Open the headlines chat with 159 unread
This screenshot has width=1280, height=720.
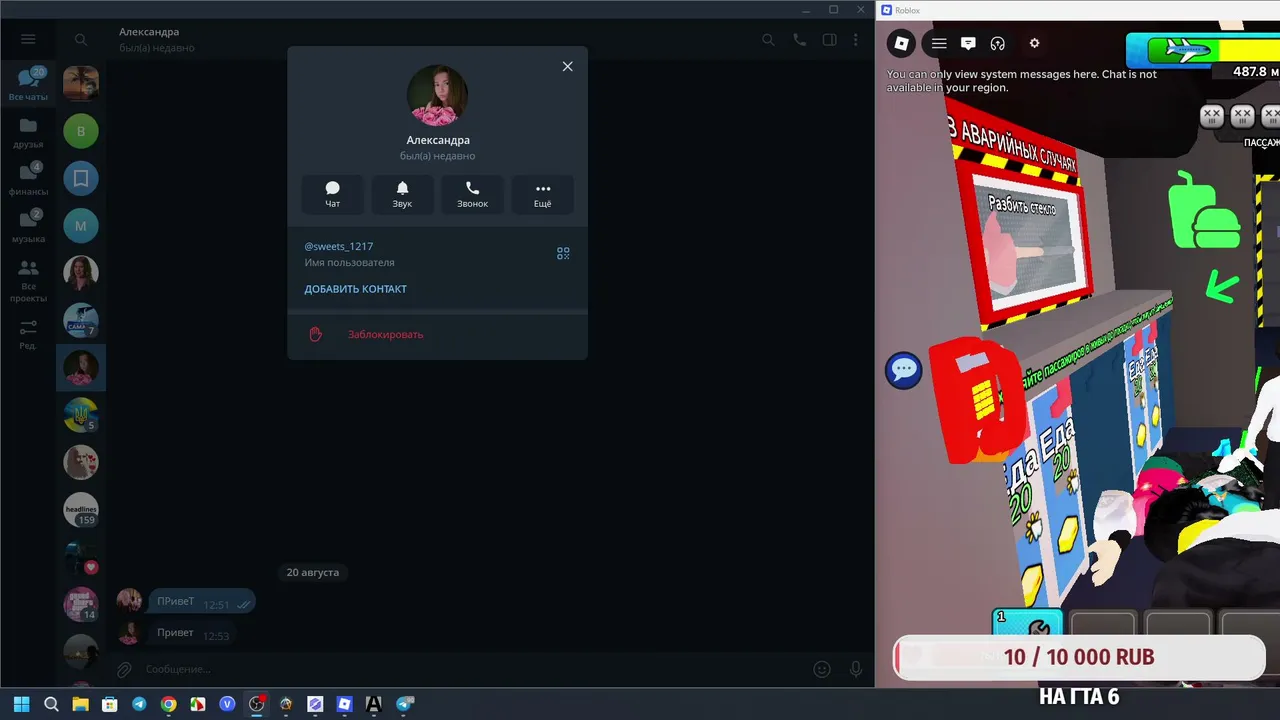coord(81,510)
